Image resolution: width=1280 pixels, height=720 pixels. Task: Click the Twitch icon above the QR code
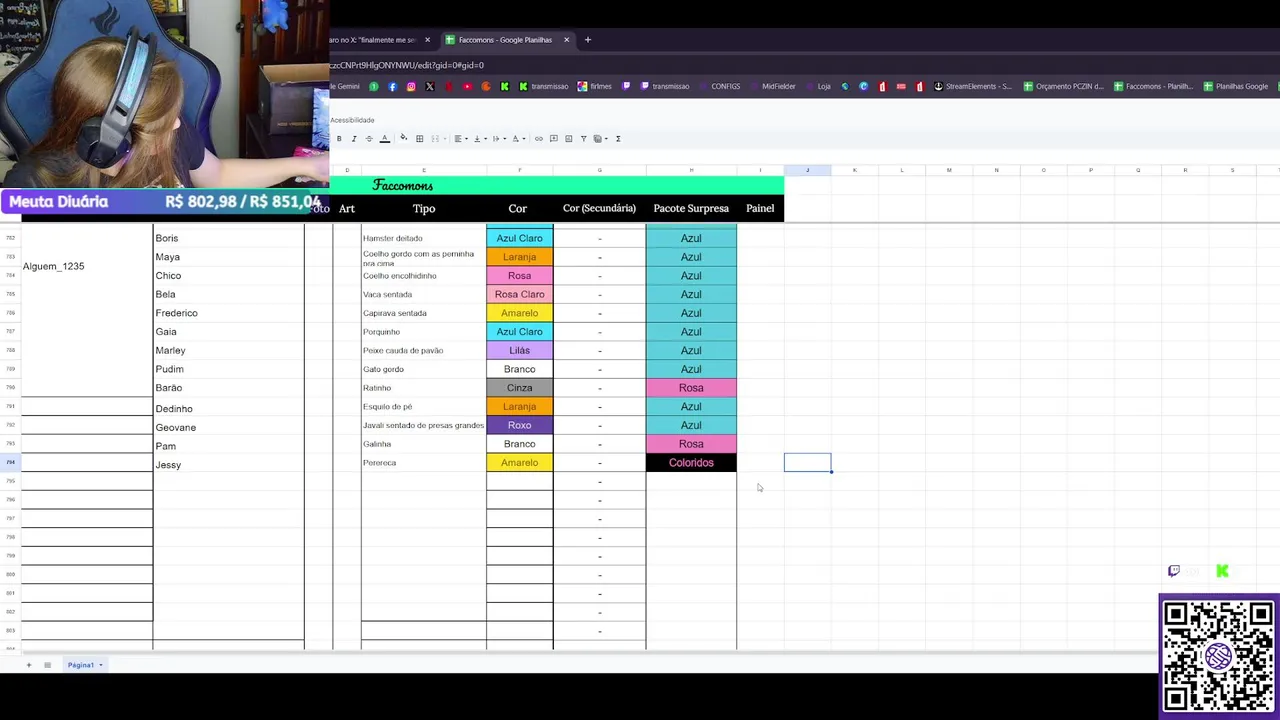[1174, 571]
